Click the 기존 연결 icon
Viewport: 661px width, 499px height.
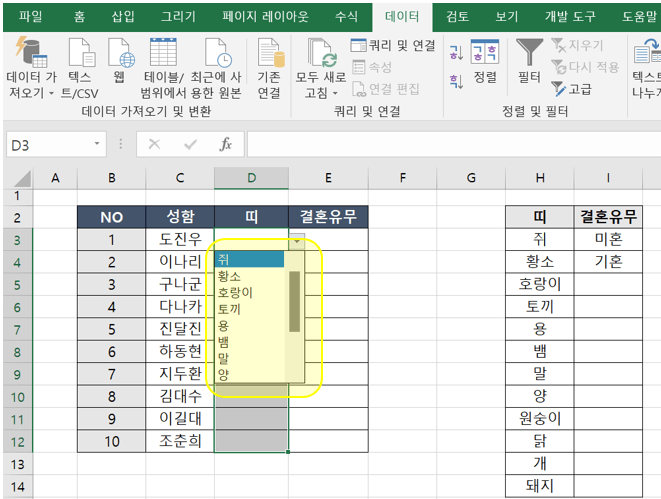click(271, 52)
